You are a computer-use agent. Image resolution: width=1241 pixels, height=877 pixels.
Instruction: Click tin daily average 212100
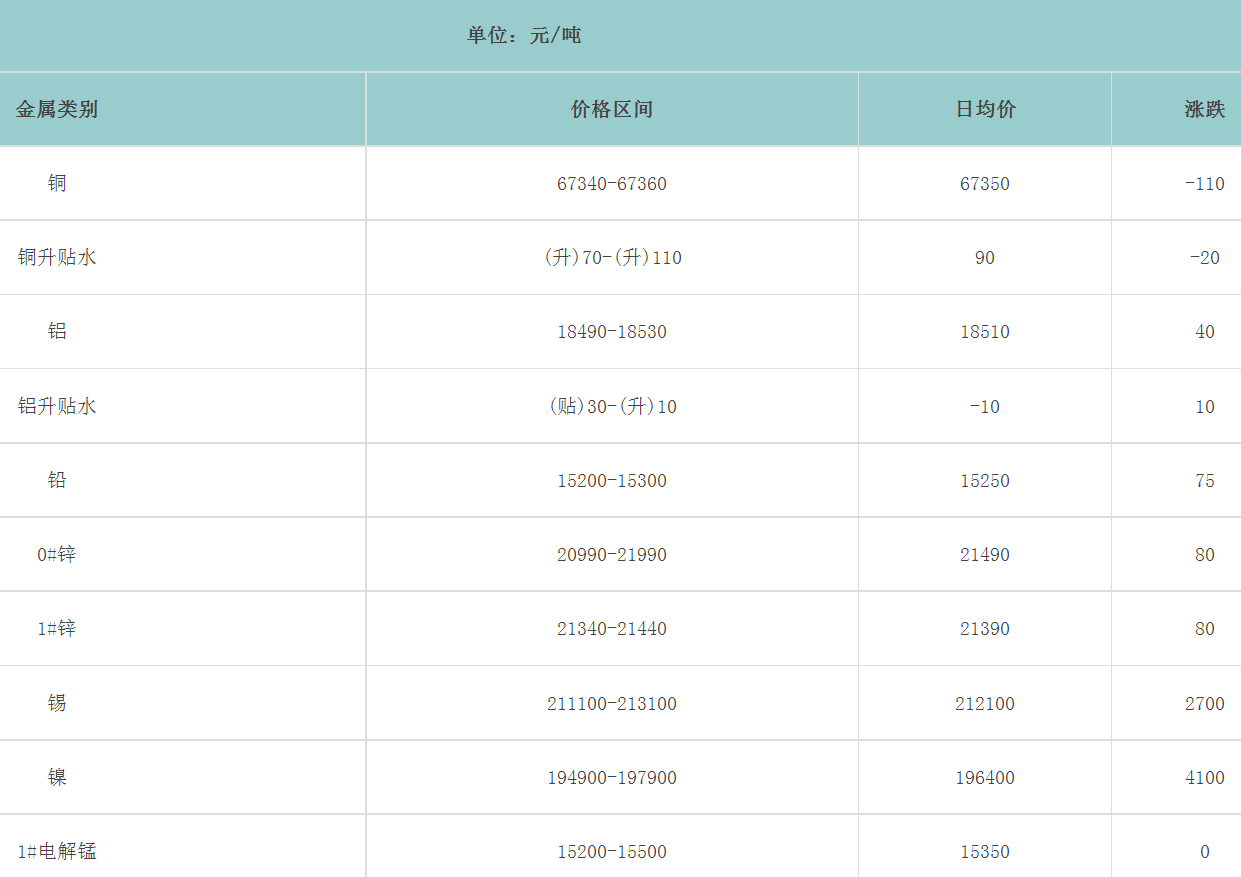coord(985,704)
